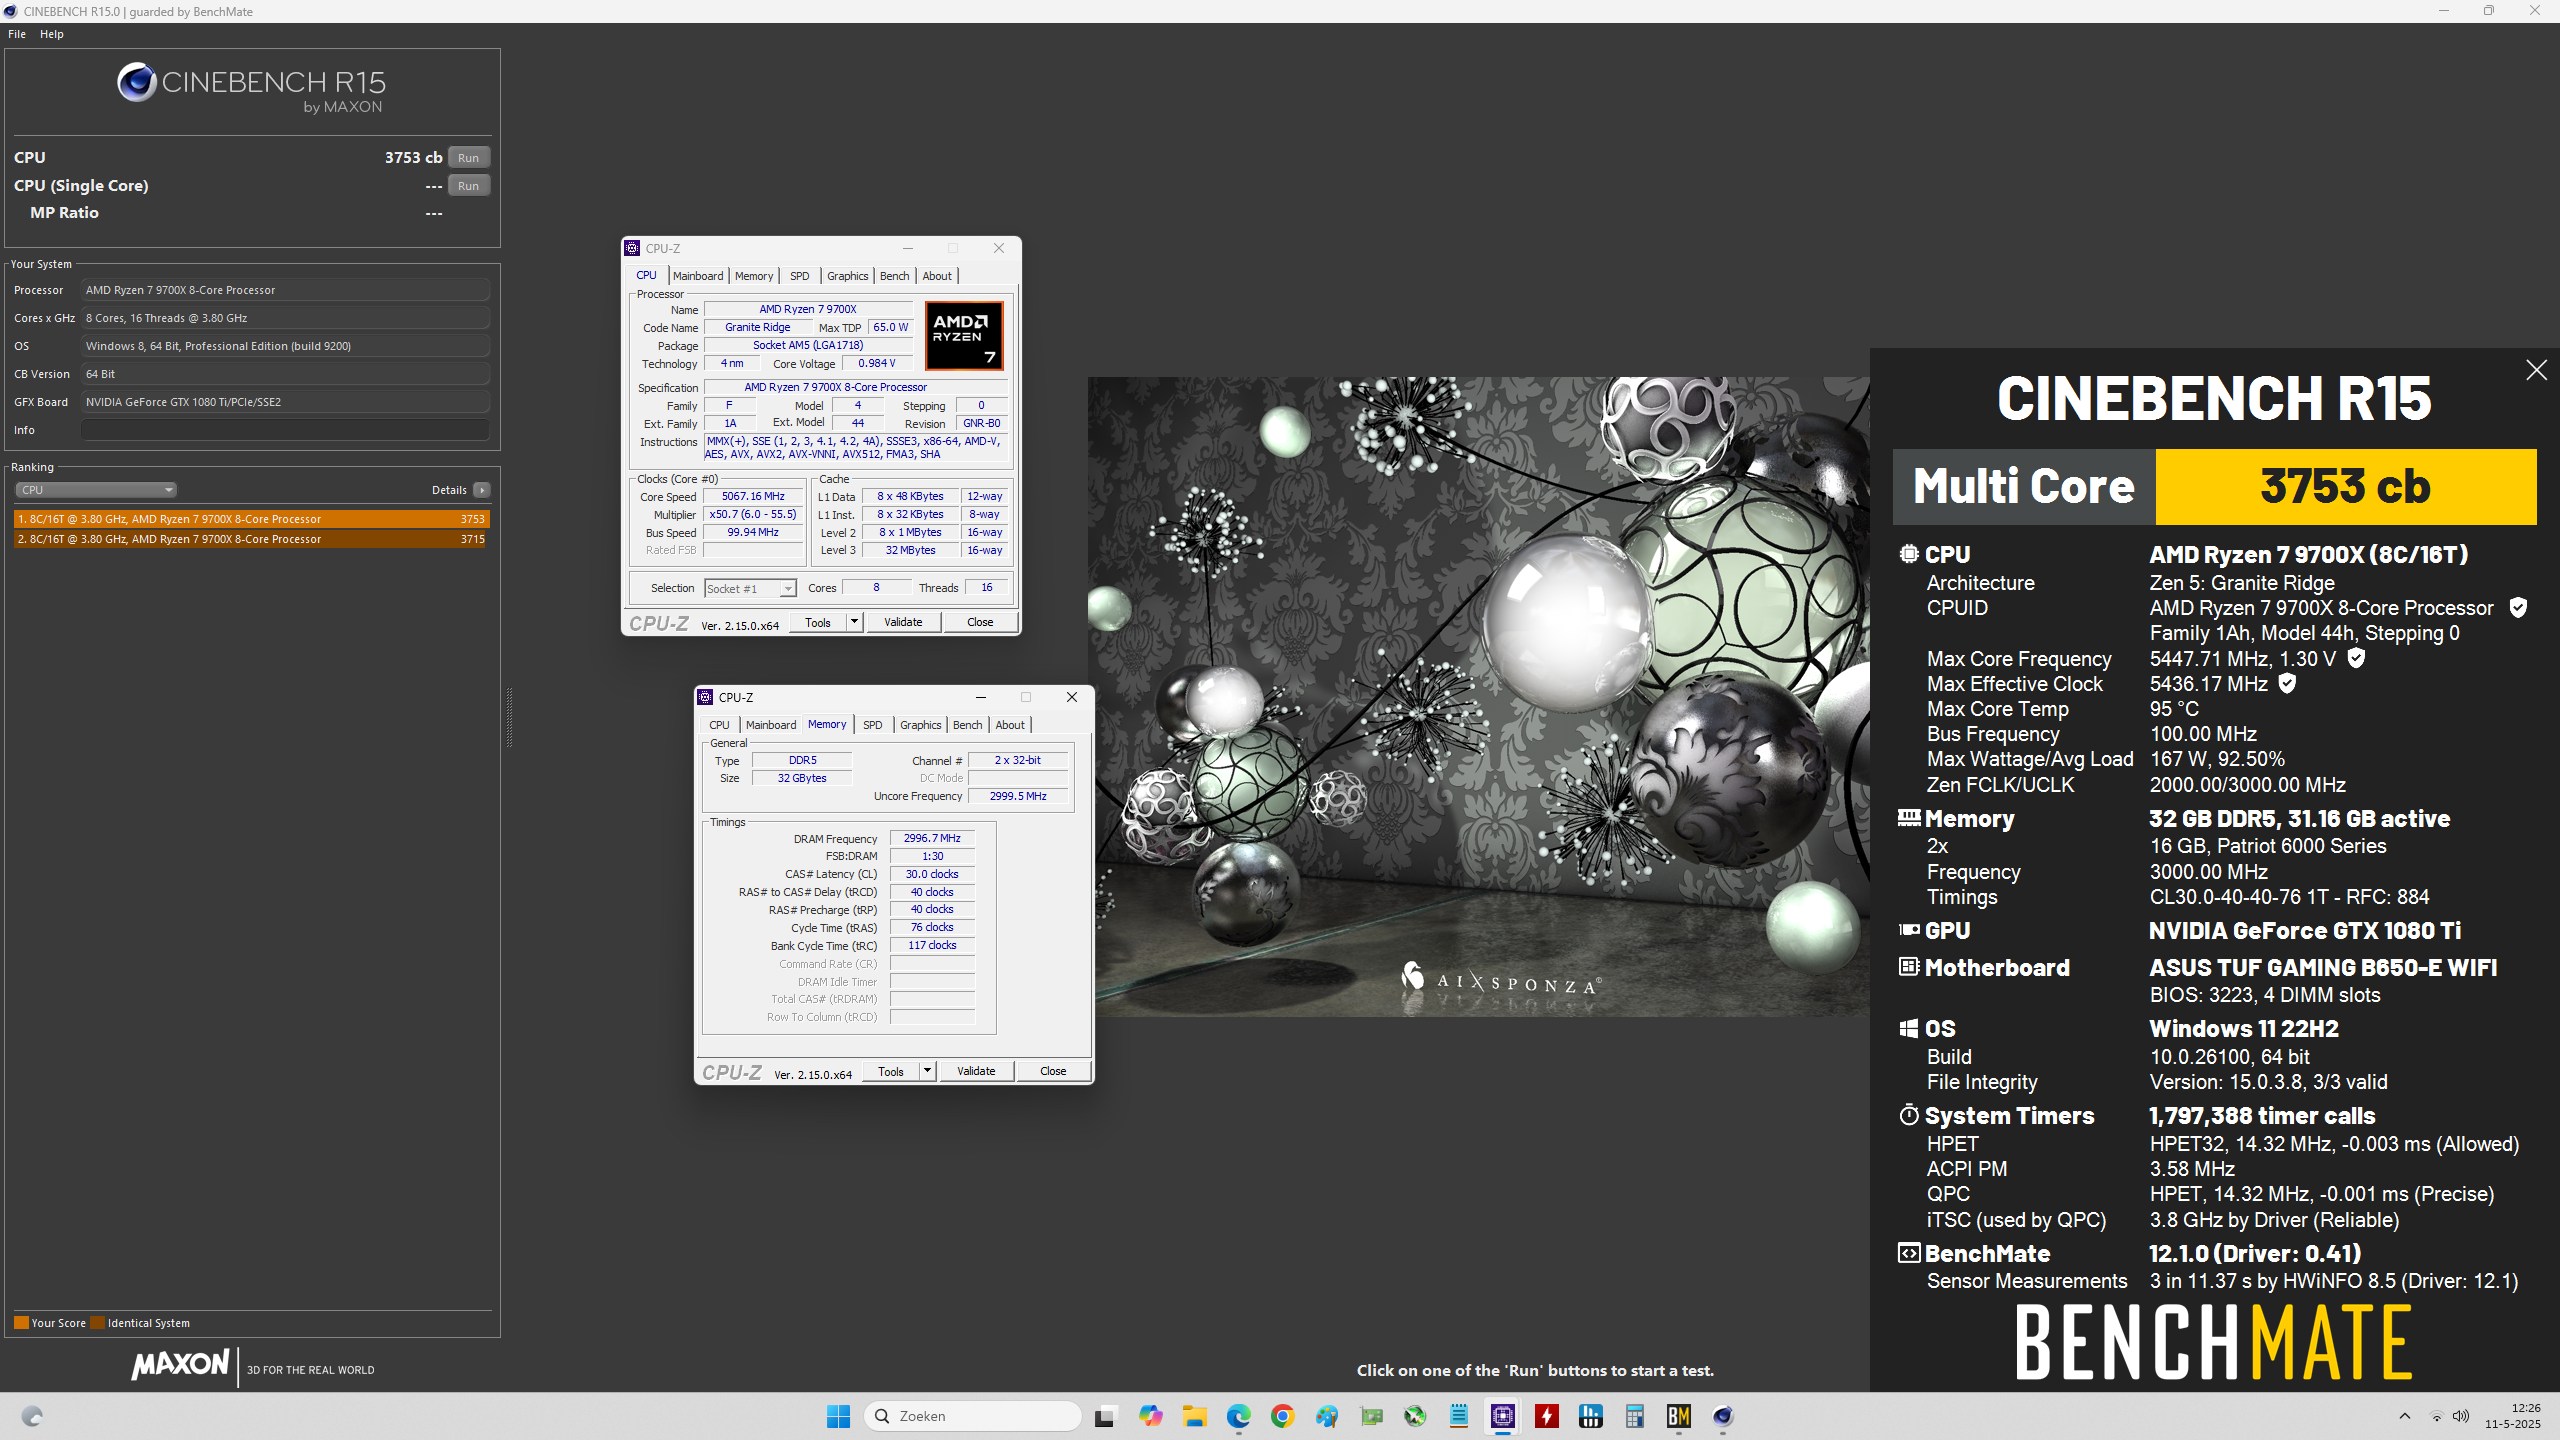Click verified shield icon next to CPUID

(2518, 608)
